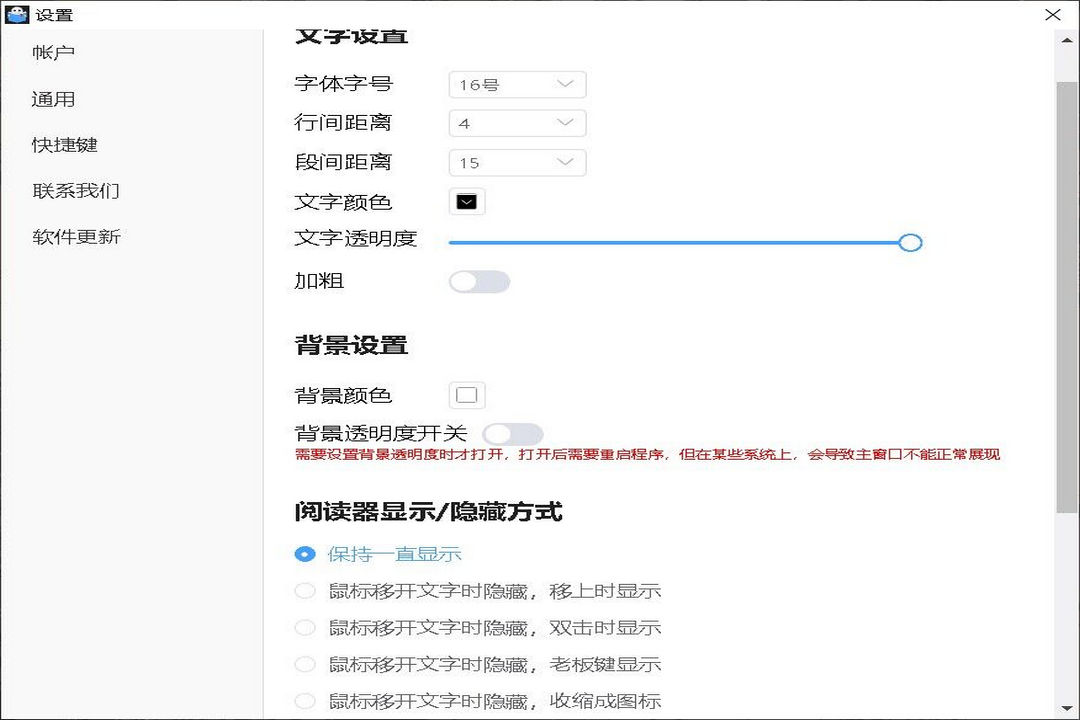Screen dimensions: 1080x720
Task: Select the 保持一直显示 radio option
Action: 305,553
